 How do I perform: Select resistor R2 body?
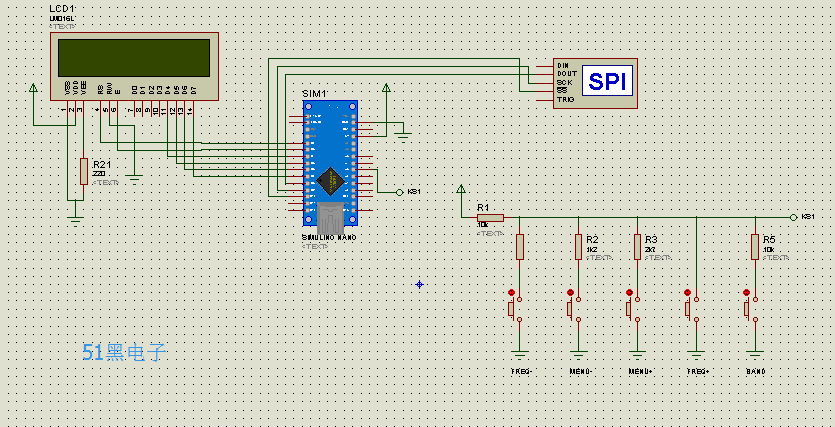pyautogui.click(x=578, y=247)
